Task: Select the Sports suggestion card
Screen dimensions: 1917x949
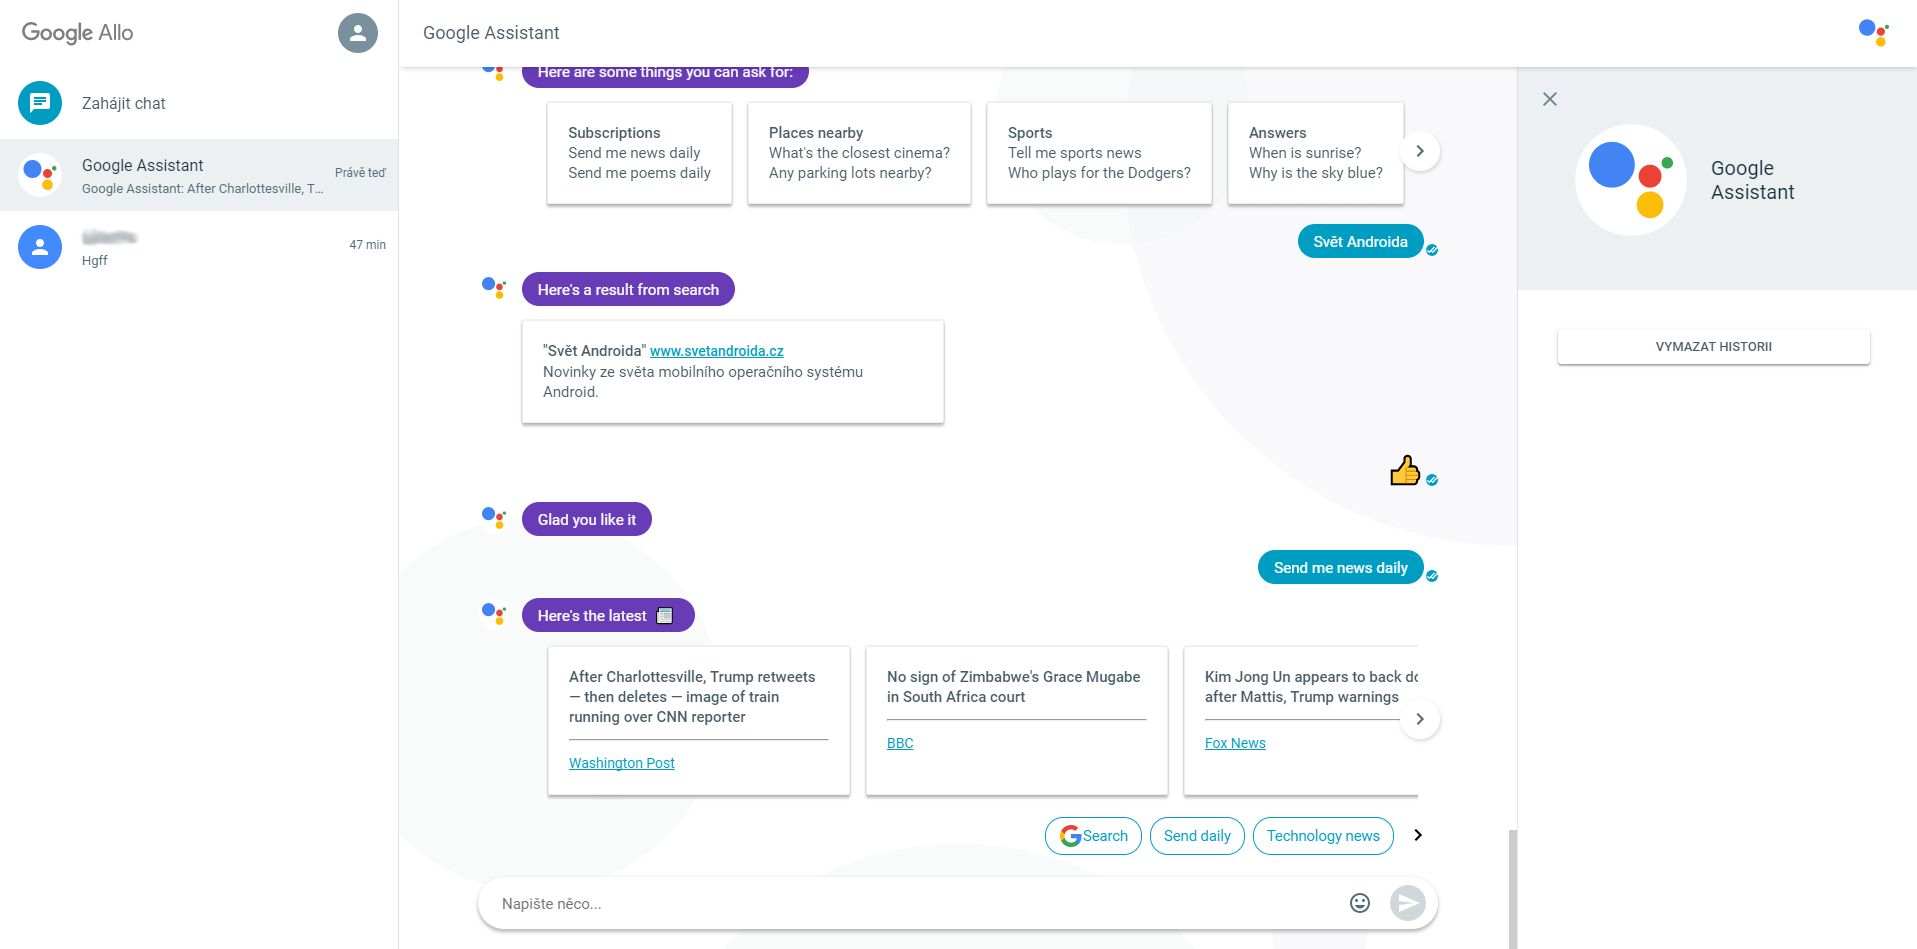Action: point(1099,153)
